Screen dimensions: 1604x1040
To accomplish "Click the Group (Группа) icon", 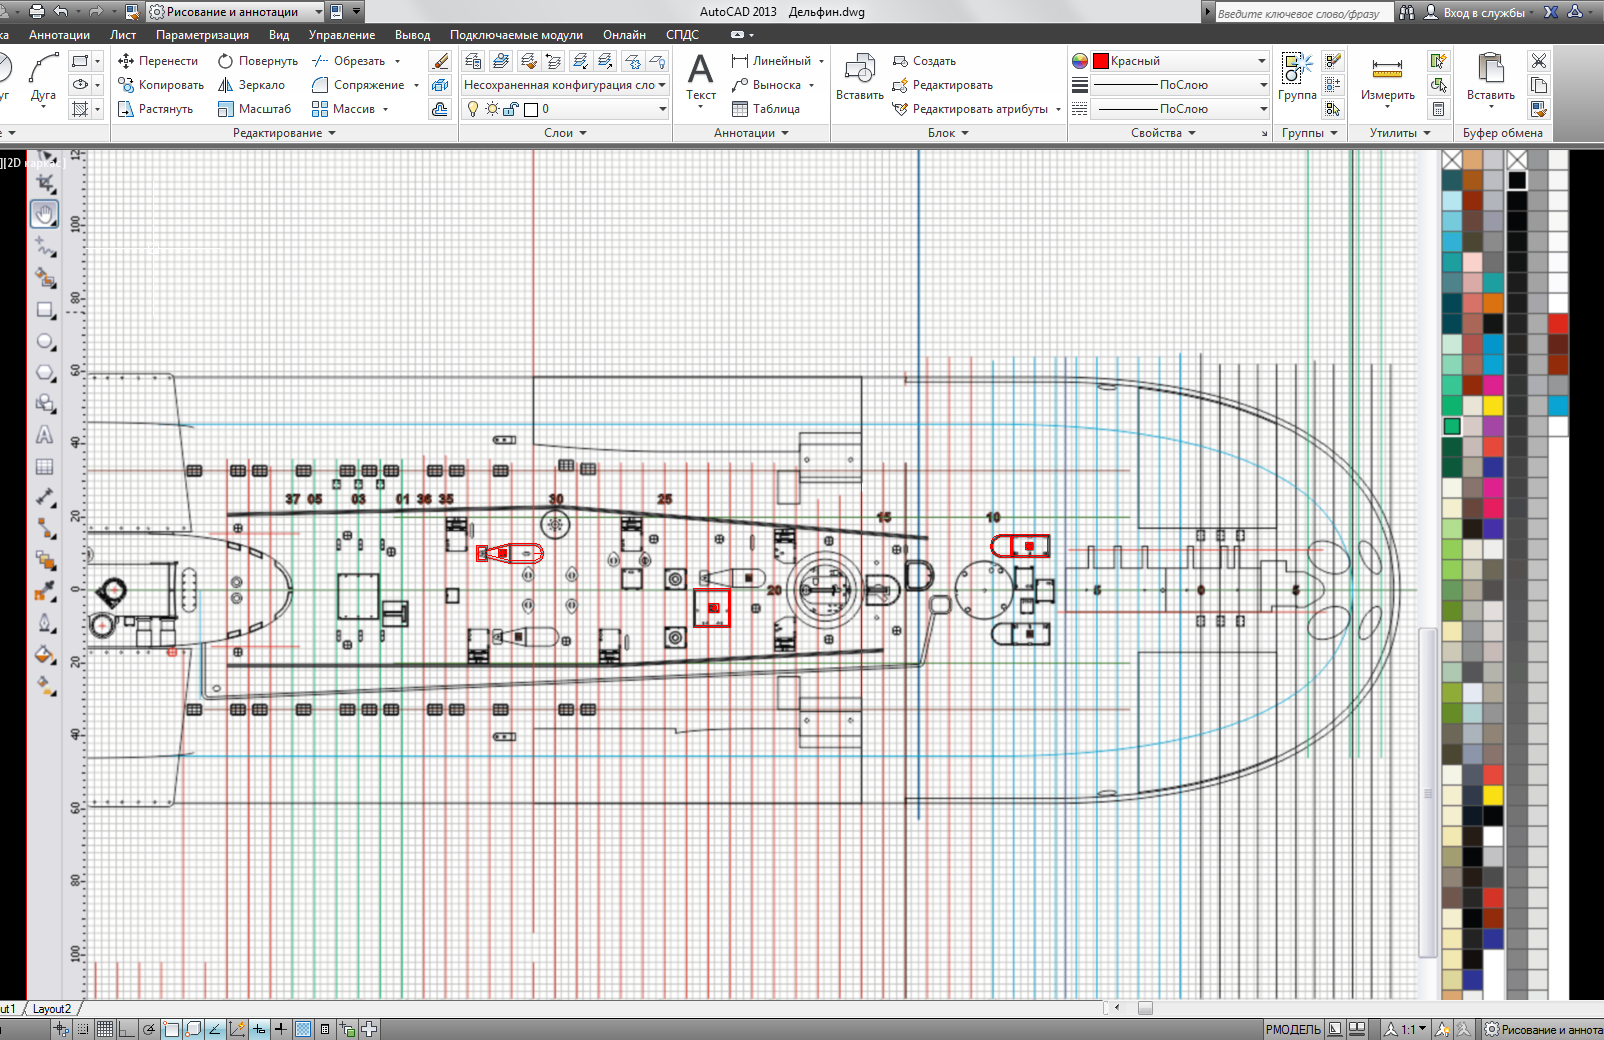I will pos(1296,77).
